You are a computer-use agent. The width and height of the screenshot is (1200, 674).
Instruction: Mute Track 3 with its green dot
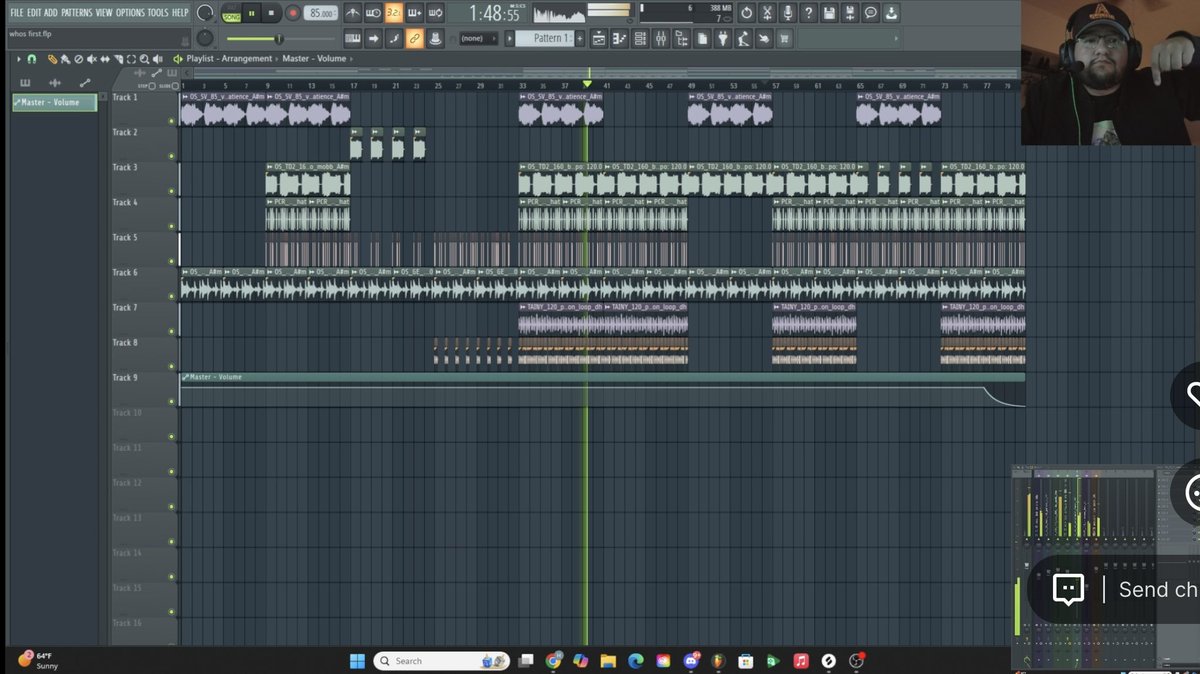[x=171, y=191]
